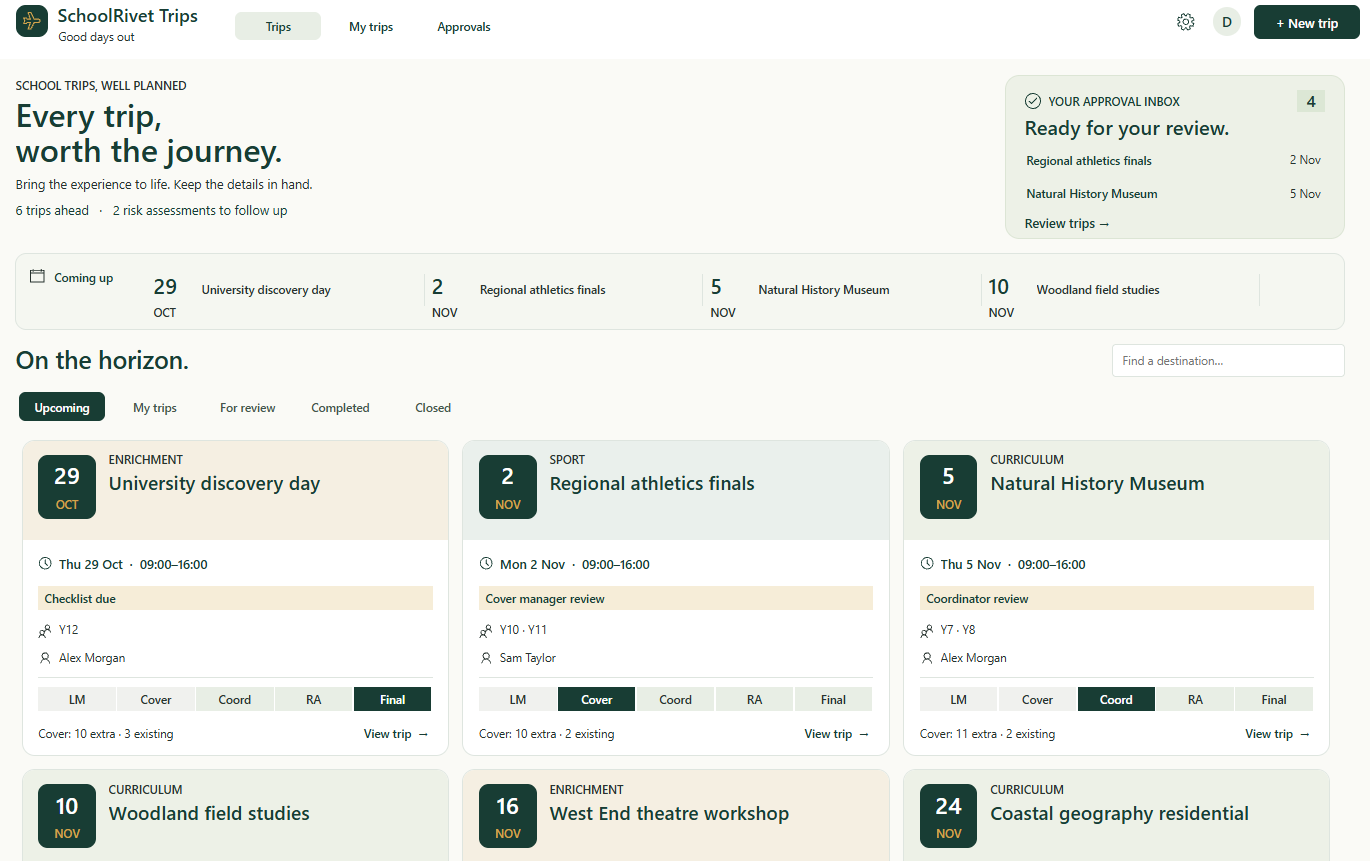The width and height of the screenshot is (1370, 862).
Task: Click the year-group icon next to Y10 · Y11
Action: tap(486, 631)
